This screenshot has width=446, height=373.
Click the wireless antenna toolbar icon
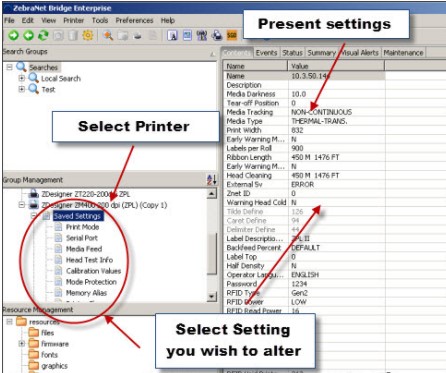[202, 35]
